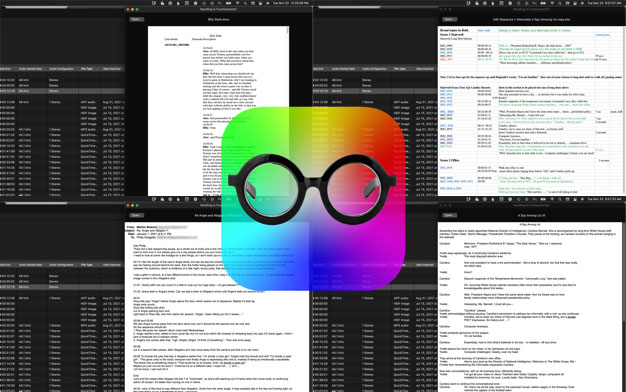Click the red close button of Billy Stark window

[x=128, y=9]
